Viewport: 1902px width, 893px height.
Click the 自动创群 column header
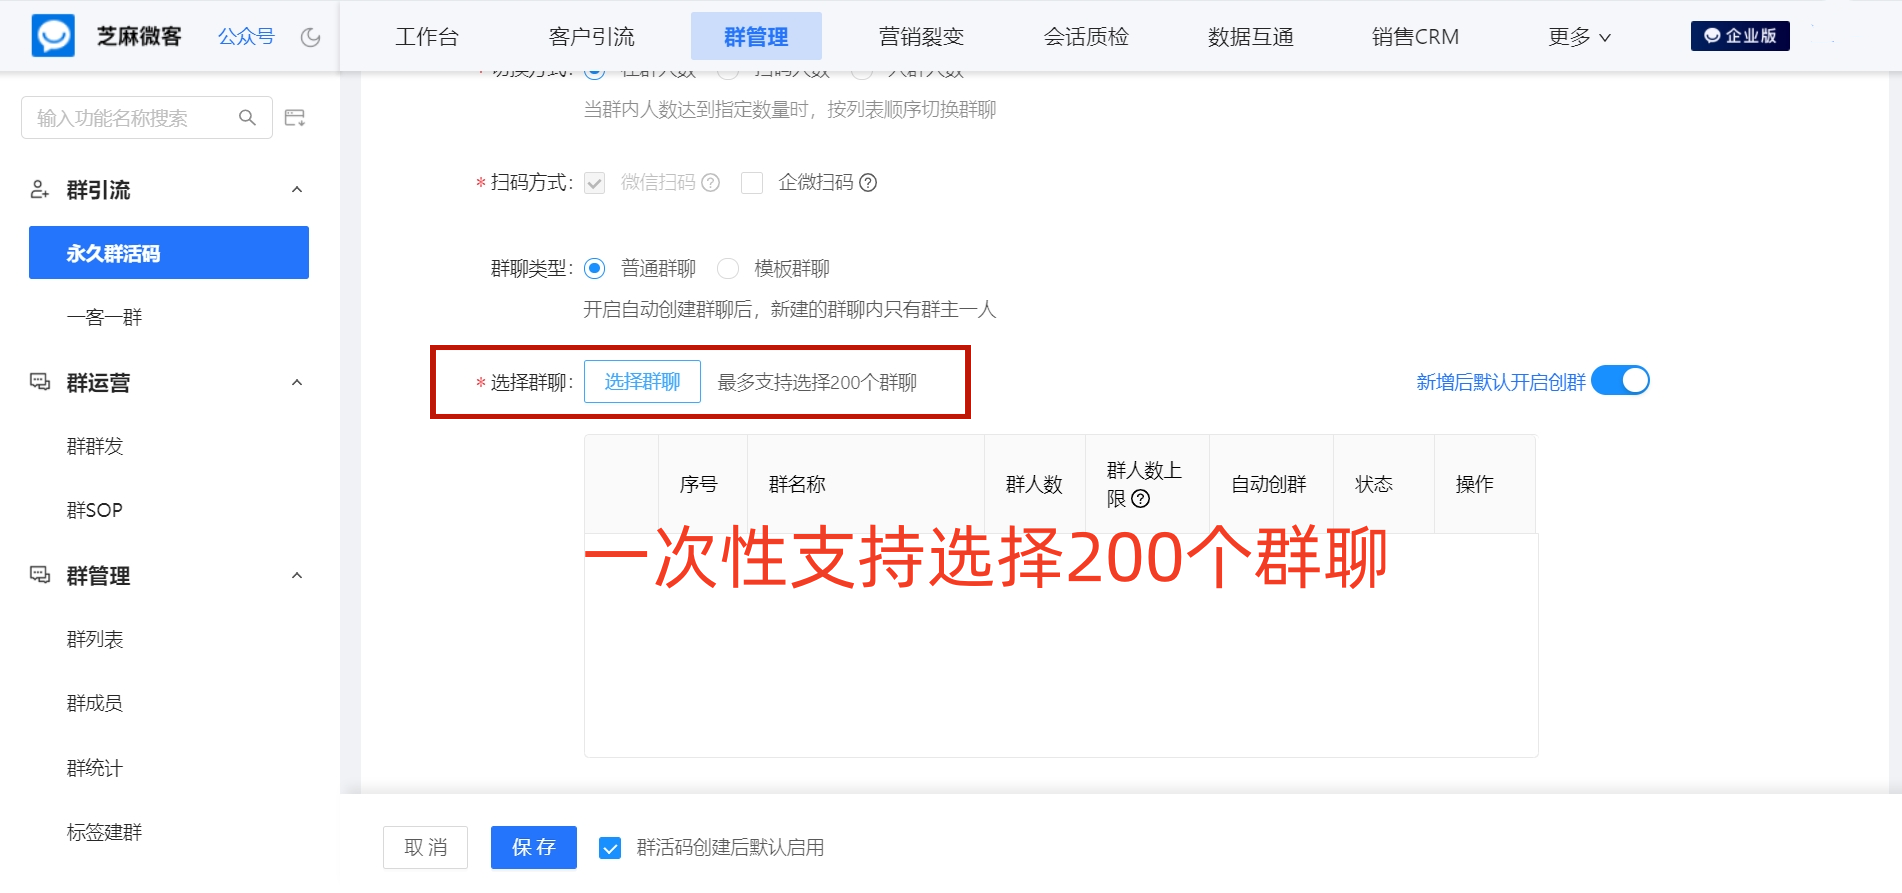click(1269, 484)
